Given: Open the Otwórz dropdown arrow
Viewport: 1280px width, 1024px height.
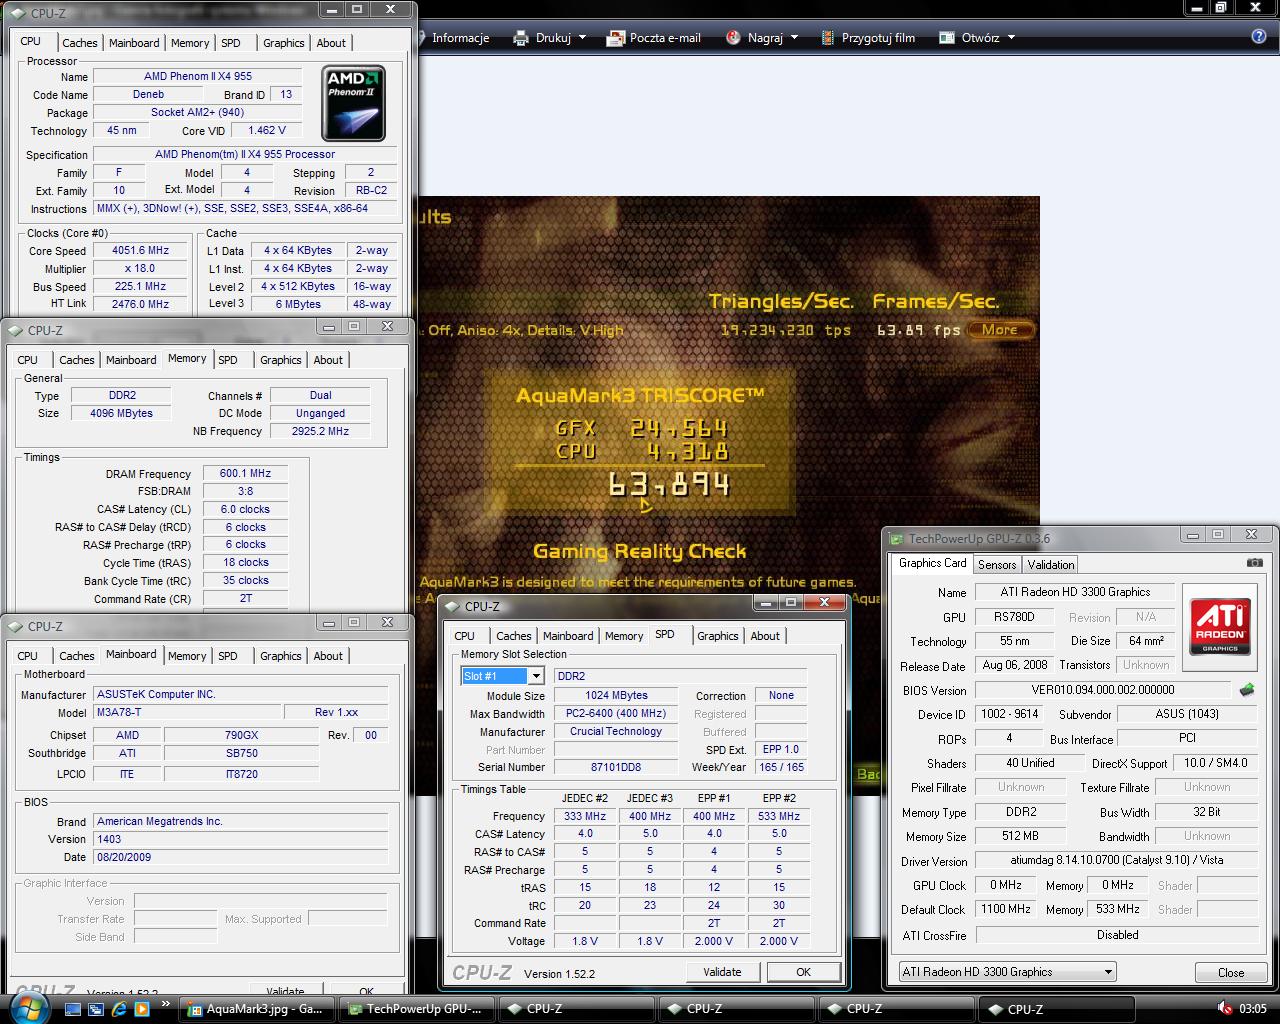Looking at the screenshot, I should pyautogui.click(x=1011, y=38).
